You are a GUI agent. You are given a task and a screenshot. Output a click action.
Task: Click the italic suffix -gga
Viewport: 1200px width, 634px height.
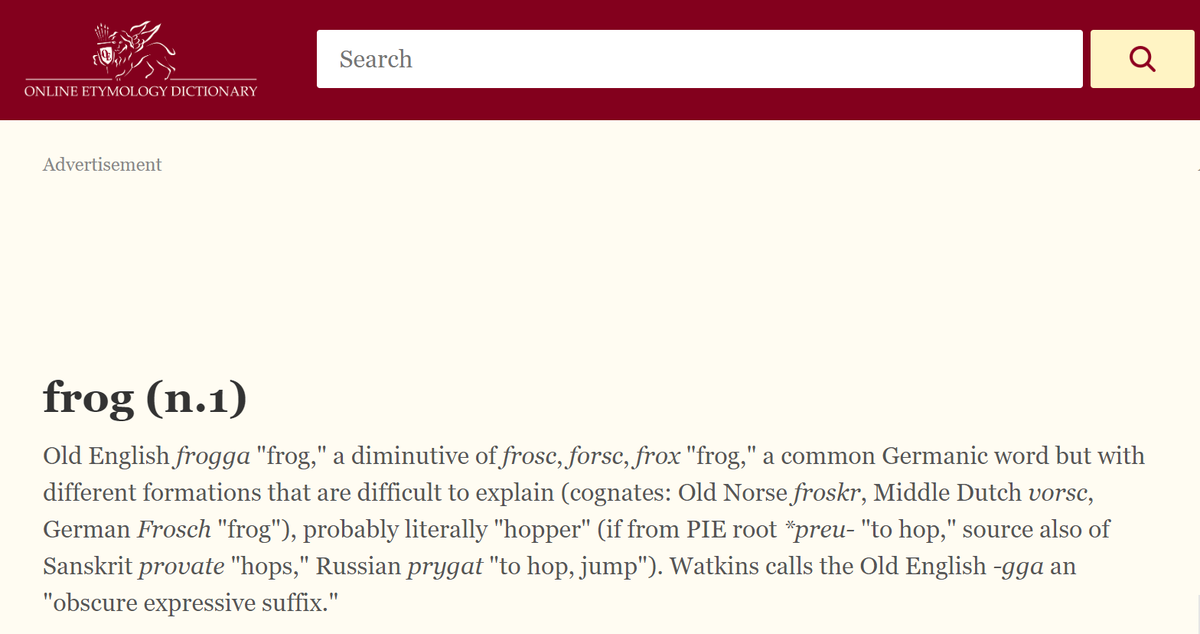(x=1020, y=565)
